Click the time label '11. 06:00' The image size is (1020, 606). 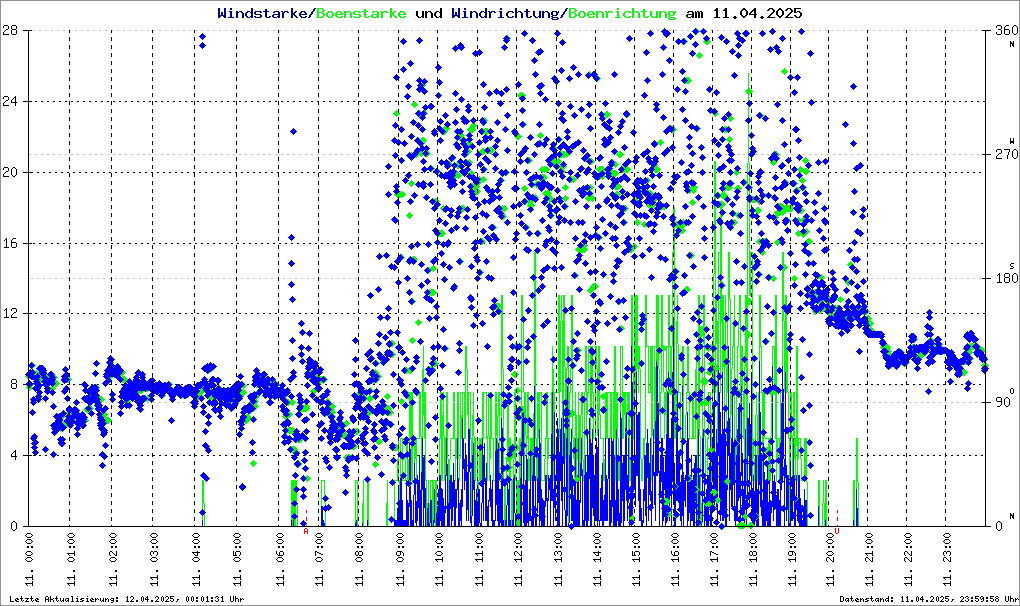280,560
